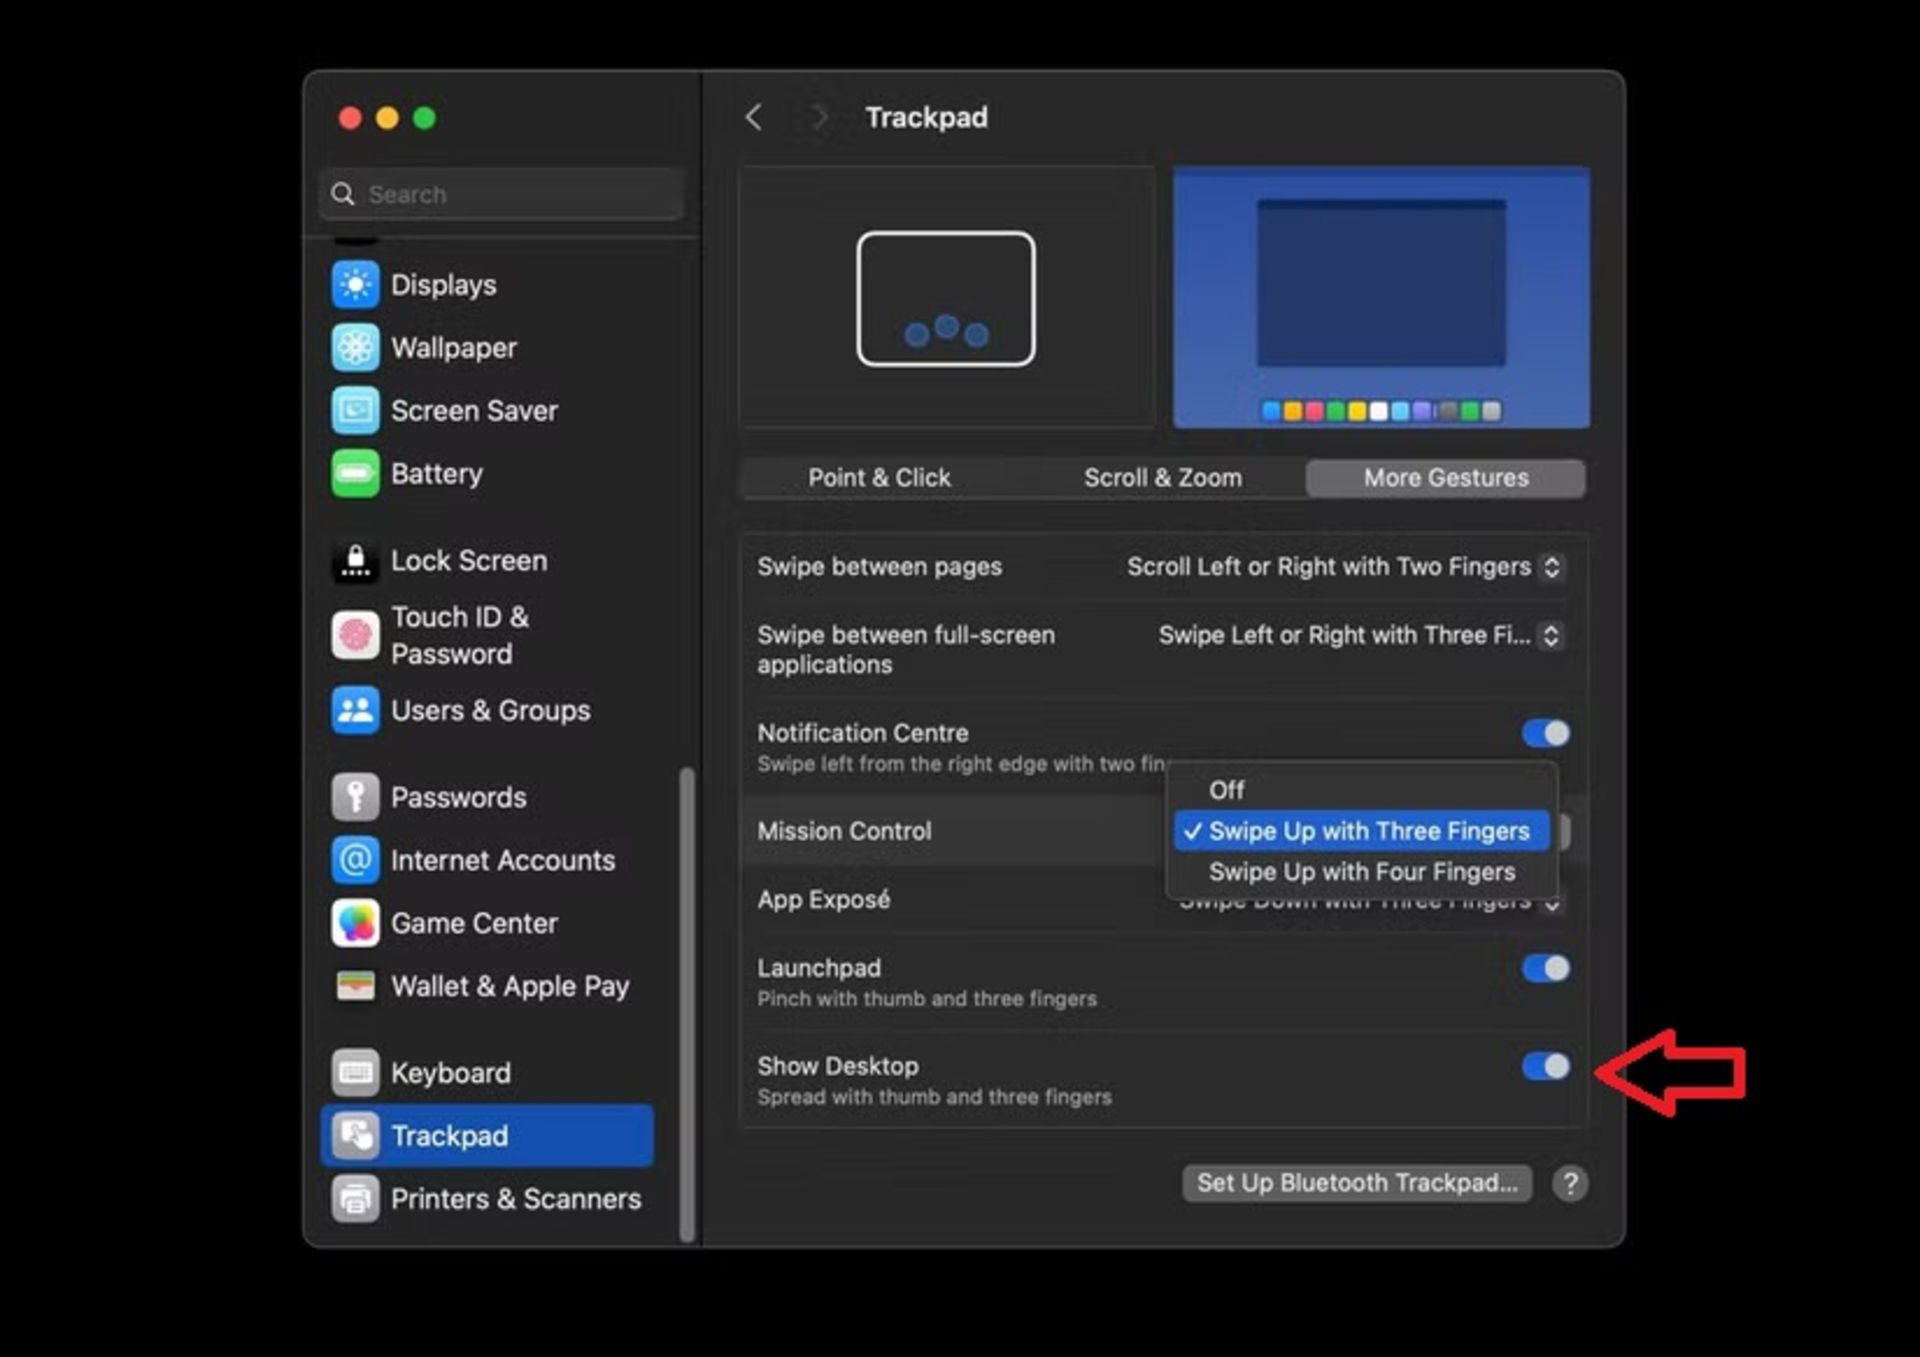Click Set Up Bluetooth Trackpad button

pyautogui.click(x=1357, y=1183)
